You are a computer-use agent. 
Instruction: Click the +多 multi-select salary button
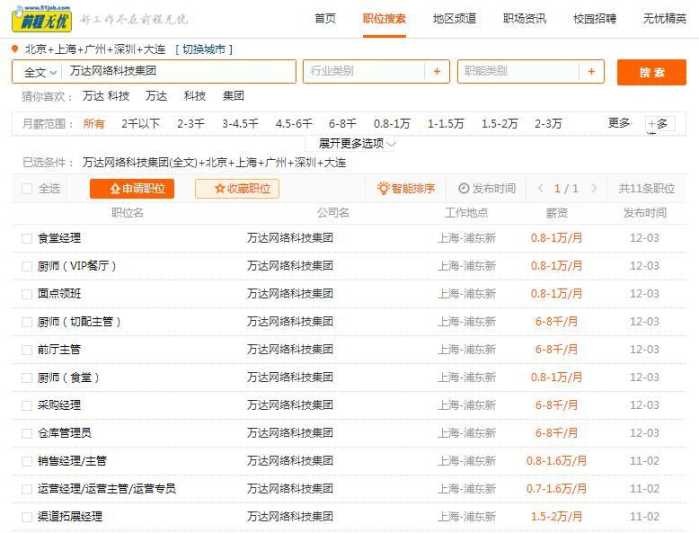pyautogui.click(x=659, y=124)
